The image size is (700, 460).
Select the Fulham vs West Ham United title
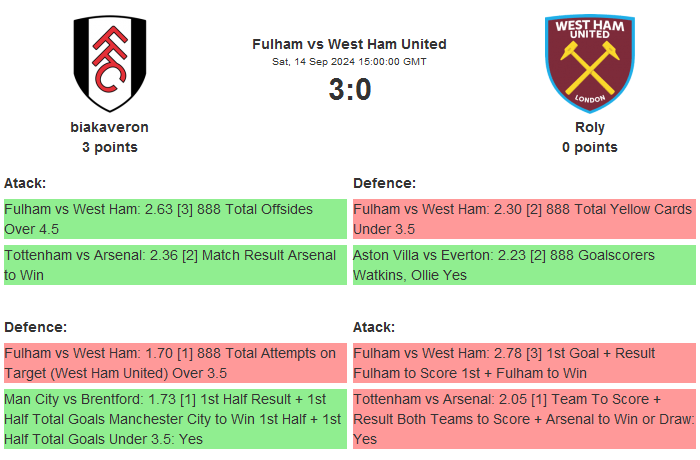click(349, 44)
